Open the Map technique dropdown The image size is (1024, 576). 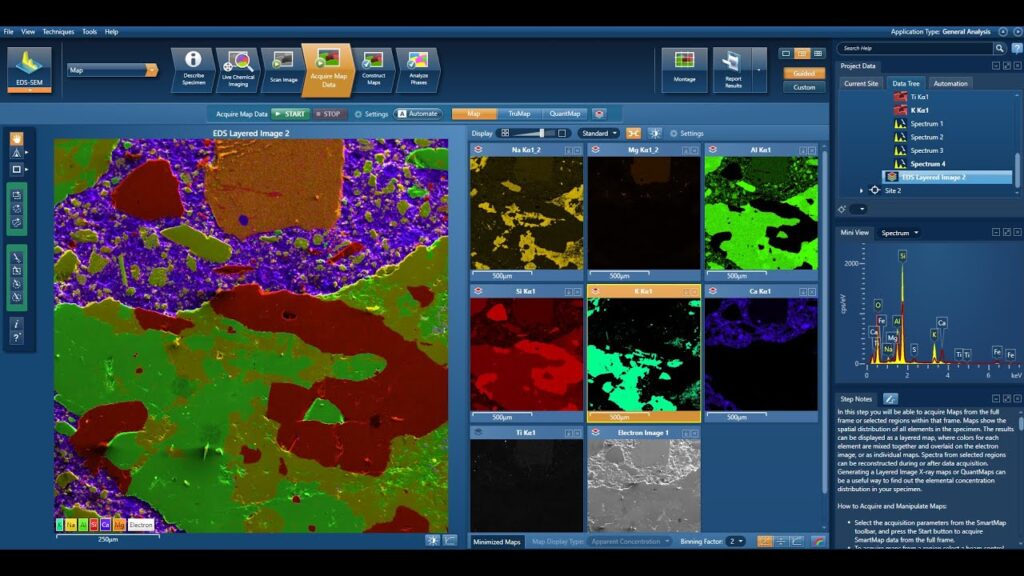[151, 70]
